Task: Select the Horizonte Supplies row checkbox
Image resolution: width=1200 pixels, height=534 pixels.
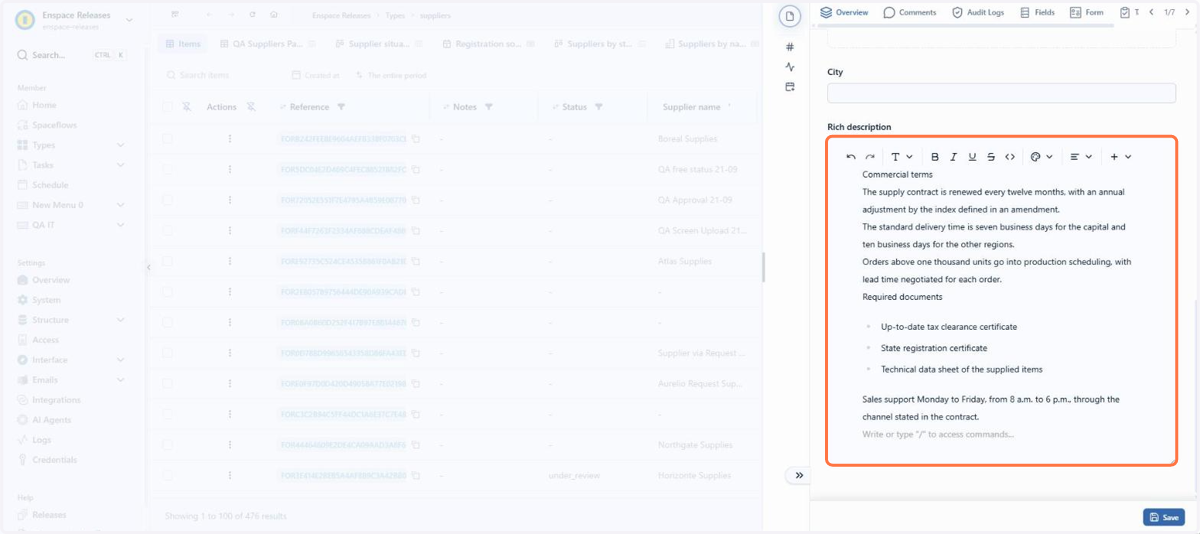Action: 167,476
